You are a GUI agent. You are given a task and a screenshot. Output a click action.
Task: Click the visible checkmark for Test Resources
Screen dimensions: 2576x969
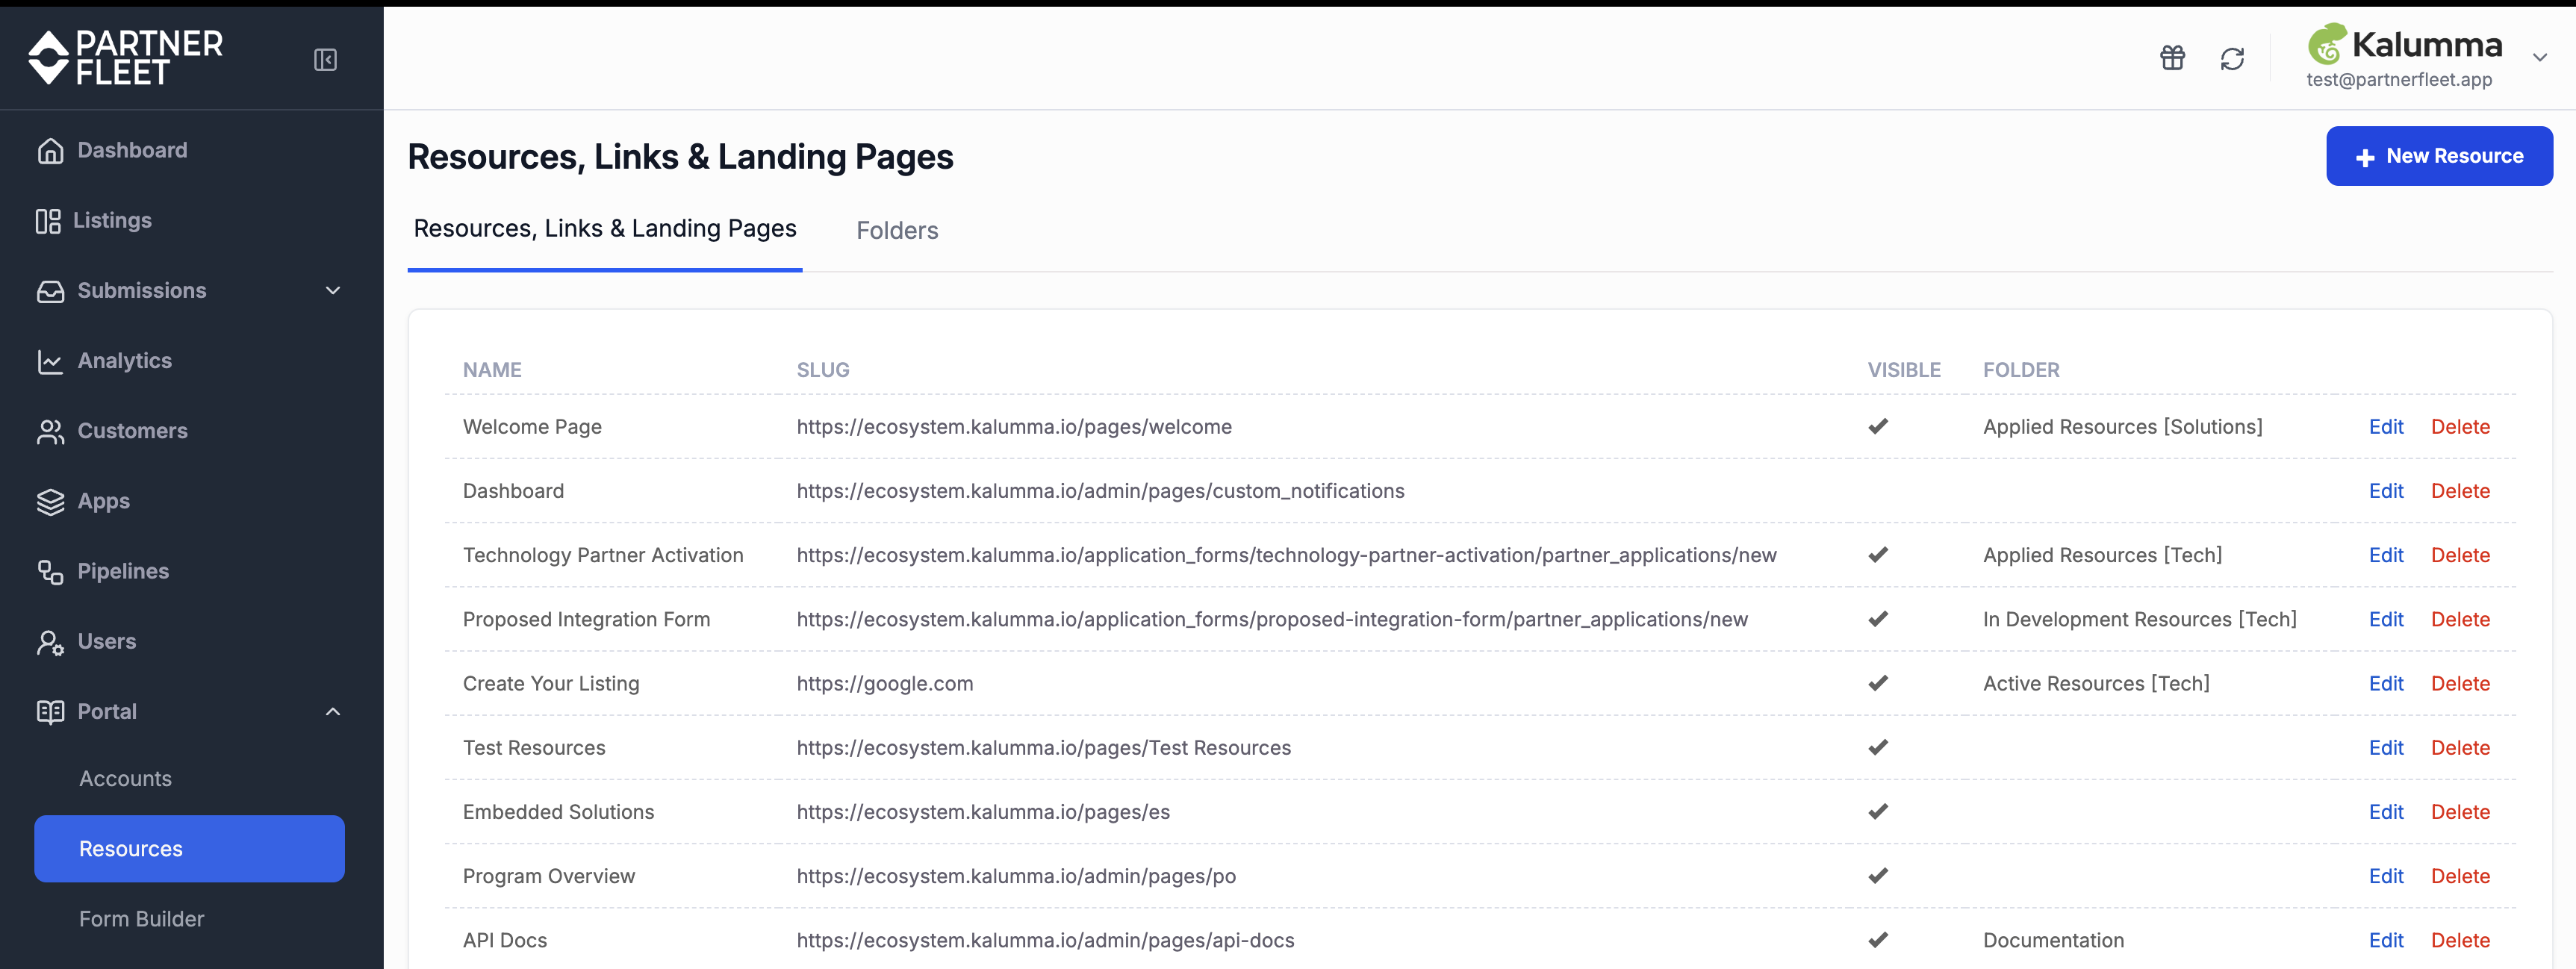click(1878, 747)
